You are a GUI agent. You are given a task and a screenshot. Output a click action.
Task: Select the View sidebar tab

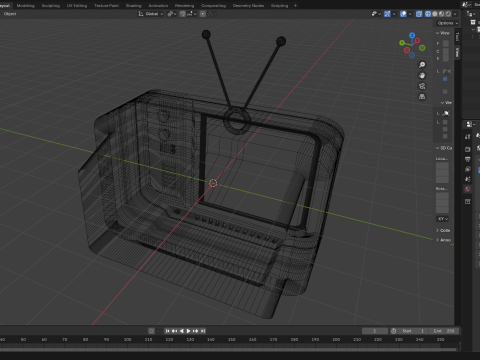click(x=457, y=52)
